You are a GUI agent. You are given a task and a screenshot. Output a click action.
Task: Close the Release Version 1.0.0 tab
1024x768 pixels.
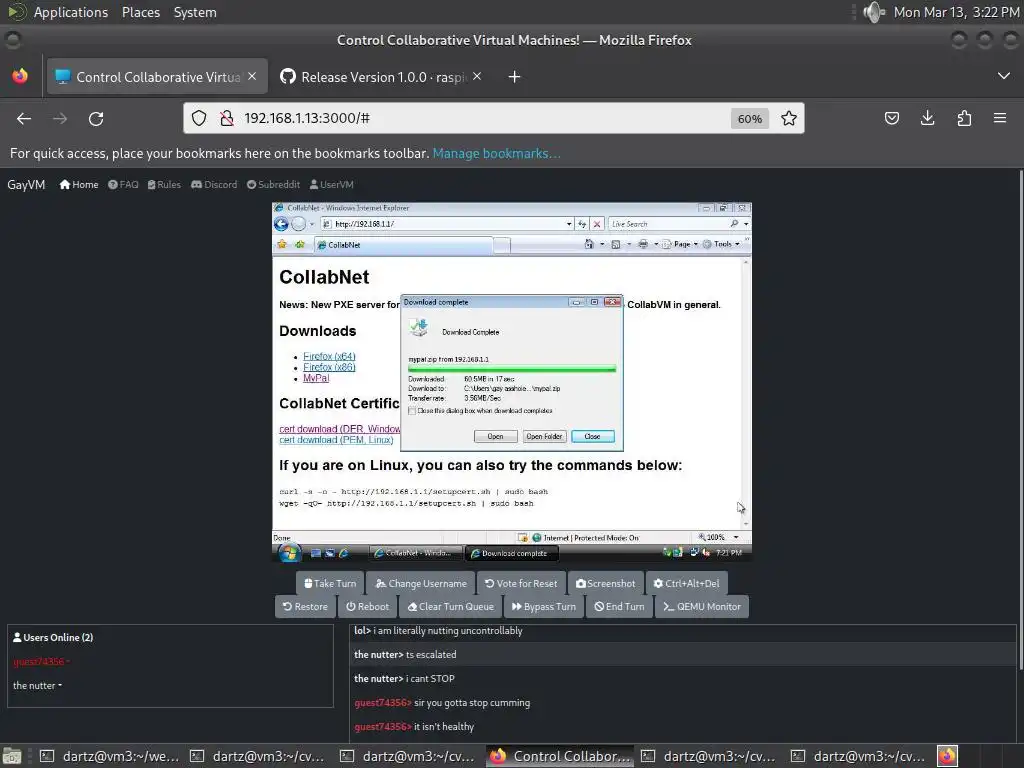tap(477, 76)
